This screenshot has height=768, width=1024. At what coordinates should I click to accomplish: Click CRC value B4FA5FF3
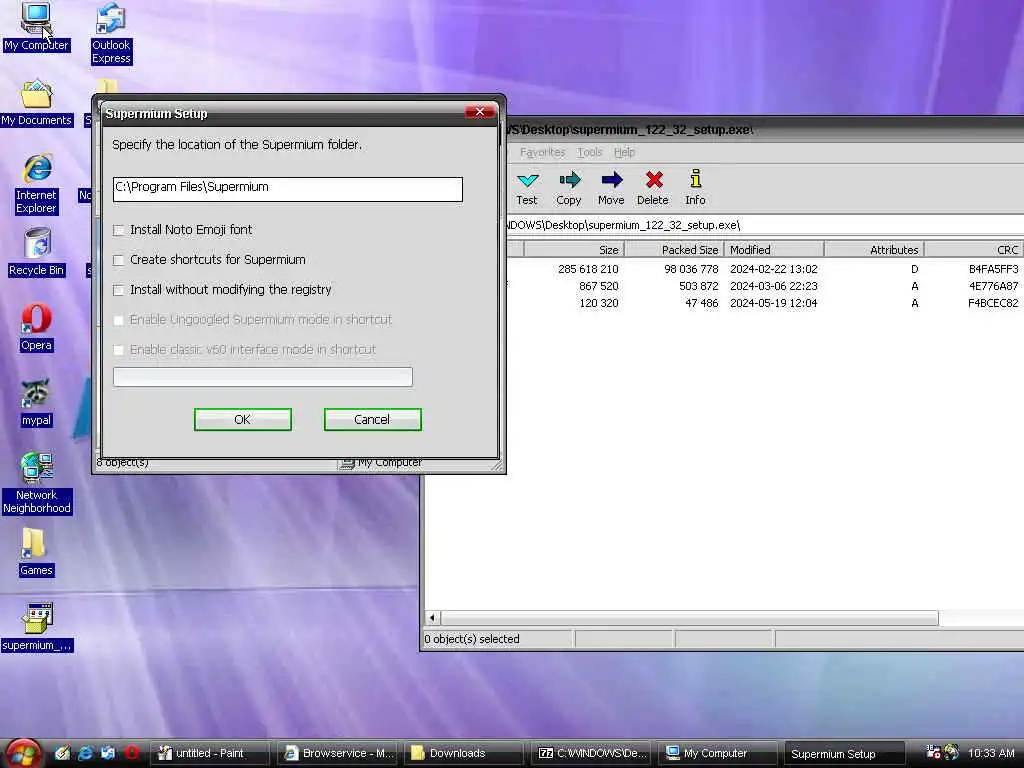[x=993, y=269]
